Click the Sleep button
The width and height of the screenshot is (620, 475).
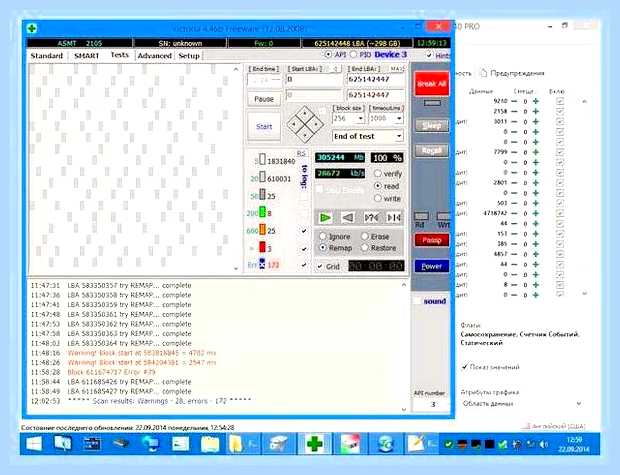coord(432,126)
